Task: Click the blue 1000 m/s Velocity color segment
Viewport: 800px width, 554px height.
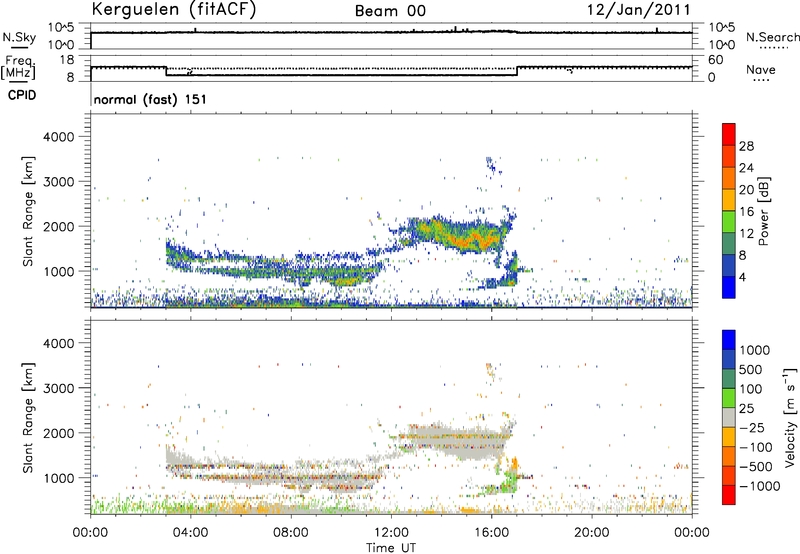Action: (x=729, y=340)
